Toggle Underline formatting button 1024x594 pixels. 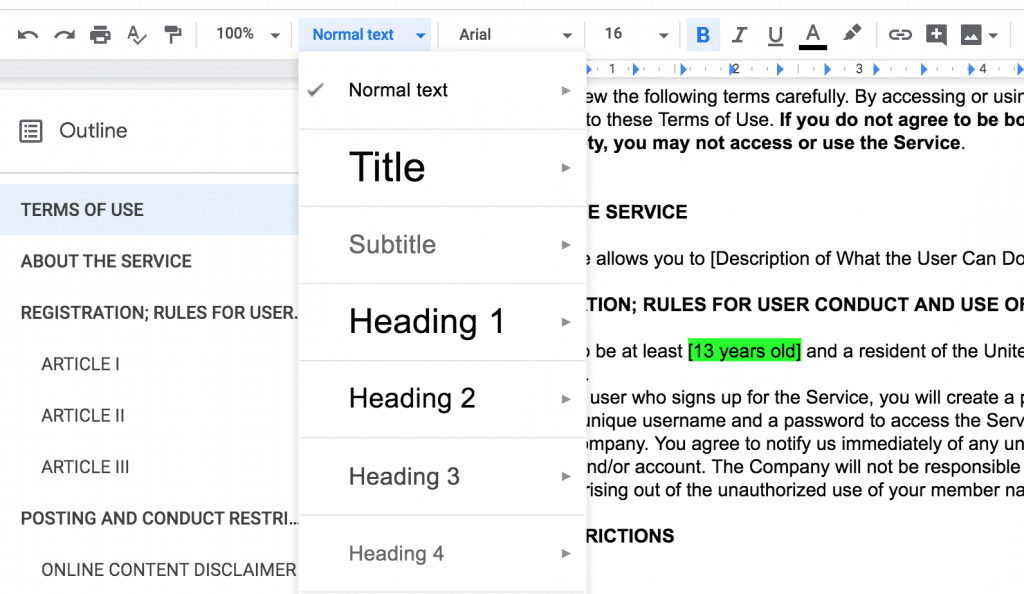(775, 35)
